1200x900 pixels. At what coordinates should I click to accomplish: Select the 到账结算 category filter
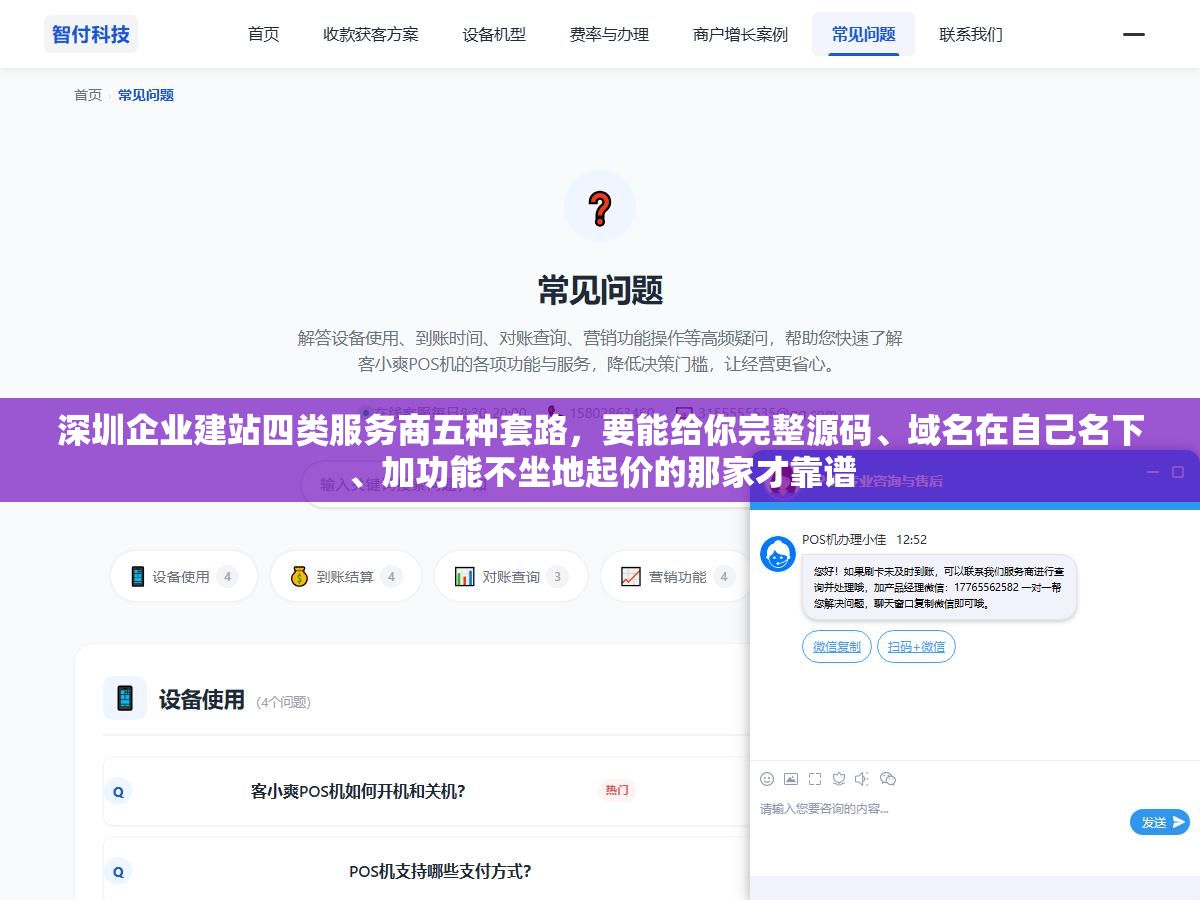tap(346, 576)
